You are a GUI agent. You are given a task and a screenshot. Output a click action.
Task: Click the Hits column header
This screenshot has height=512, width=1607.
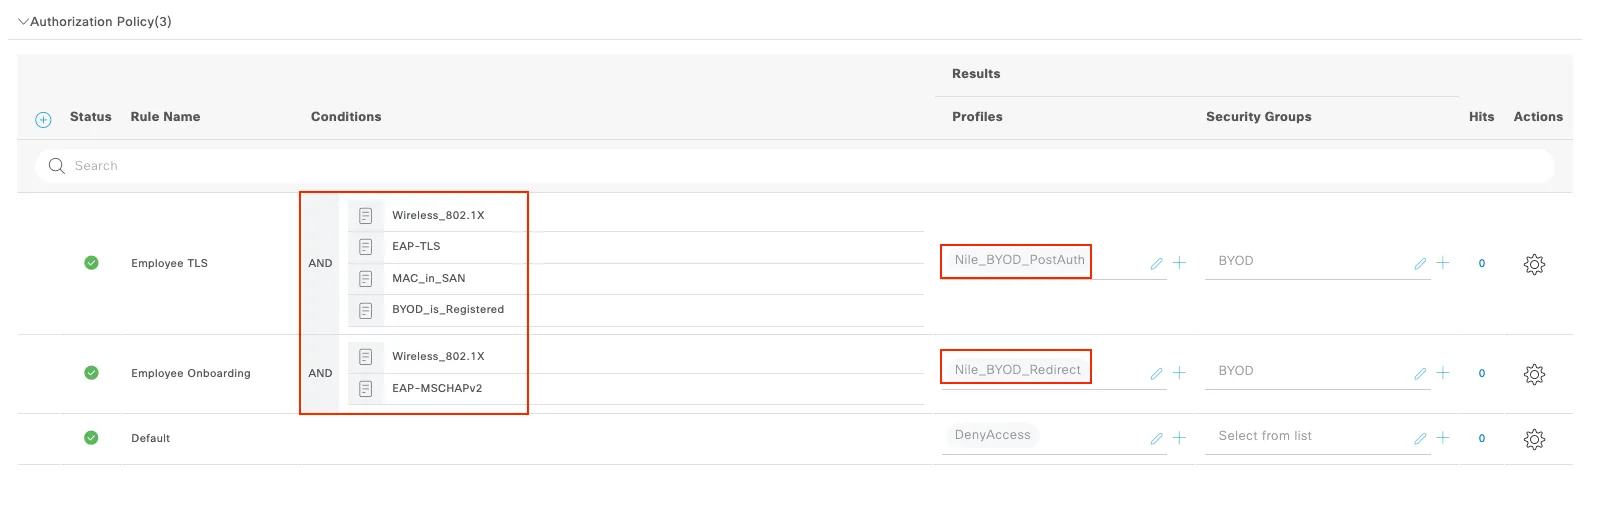click(1481, 117)
